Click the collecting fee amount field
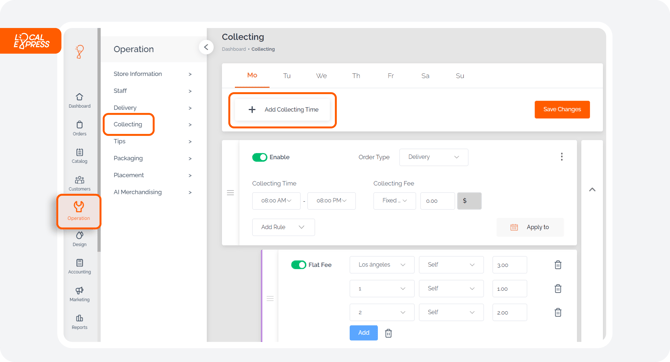 pos(437,201)
